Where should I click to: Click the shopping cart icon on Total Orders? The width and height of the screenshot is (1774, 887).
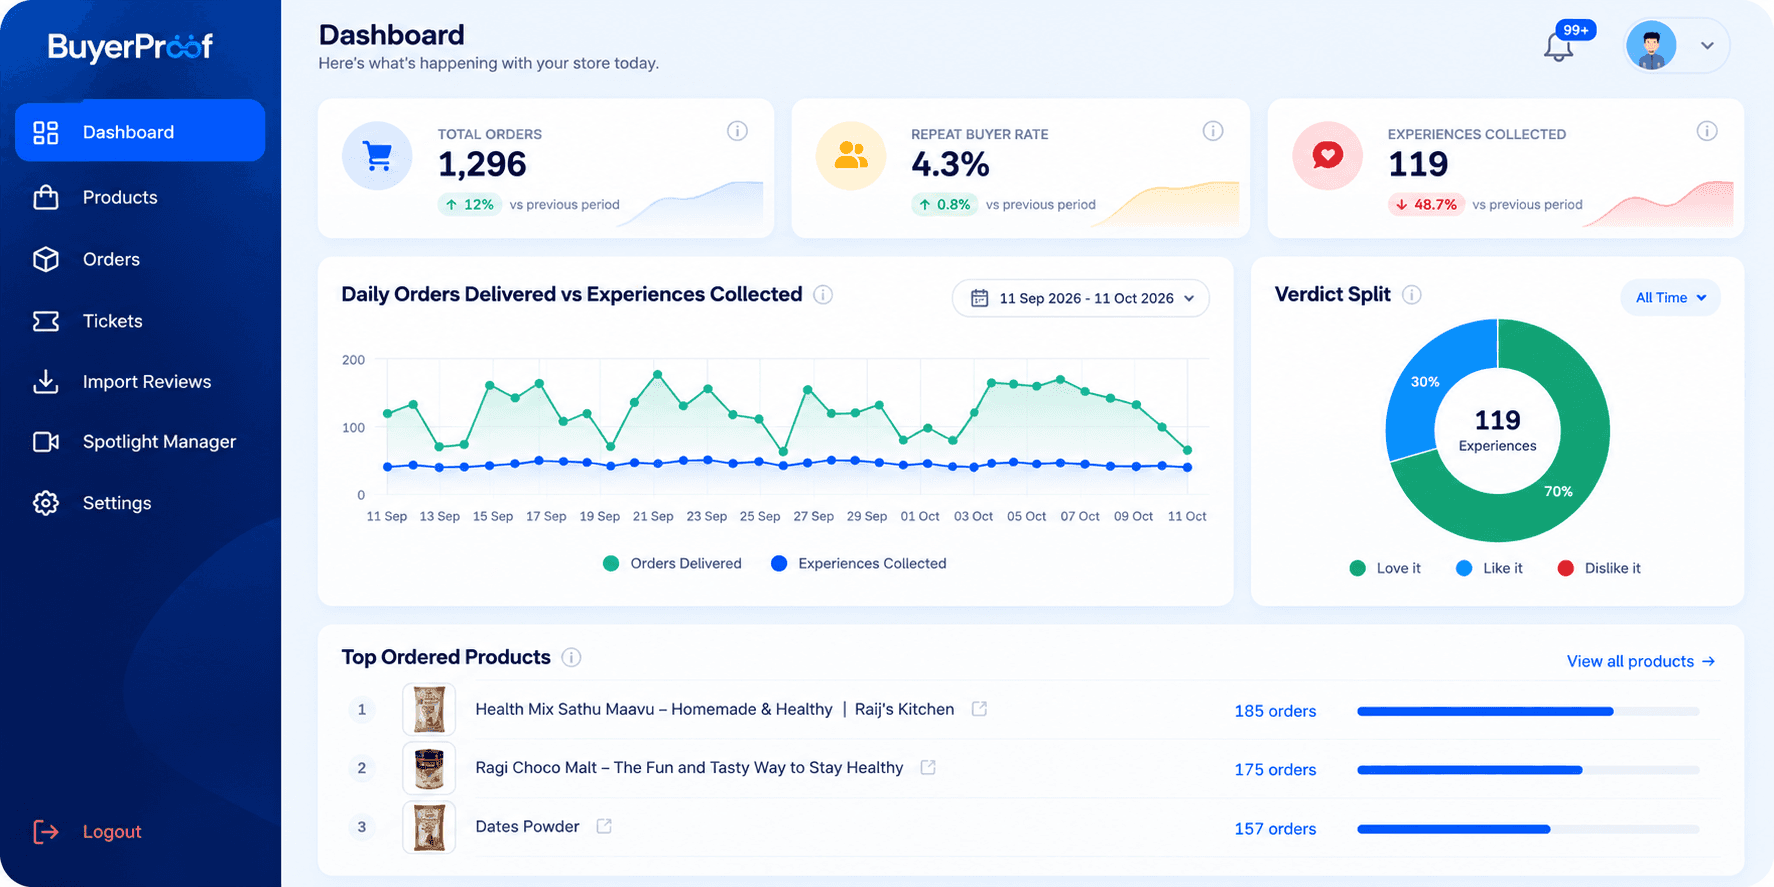tap(377, 156)
